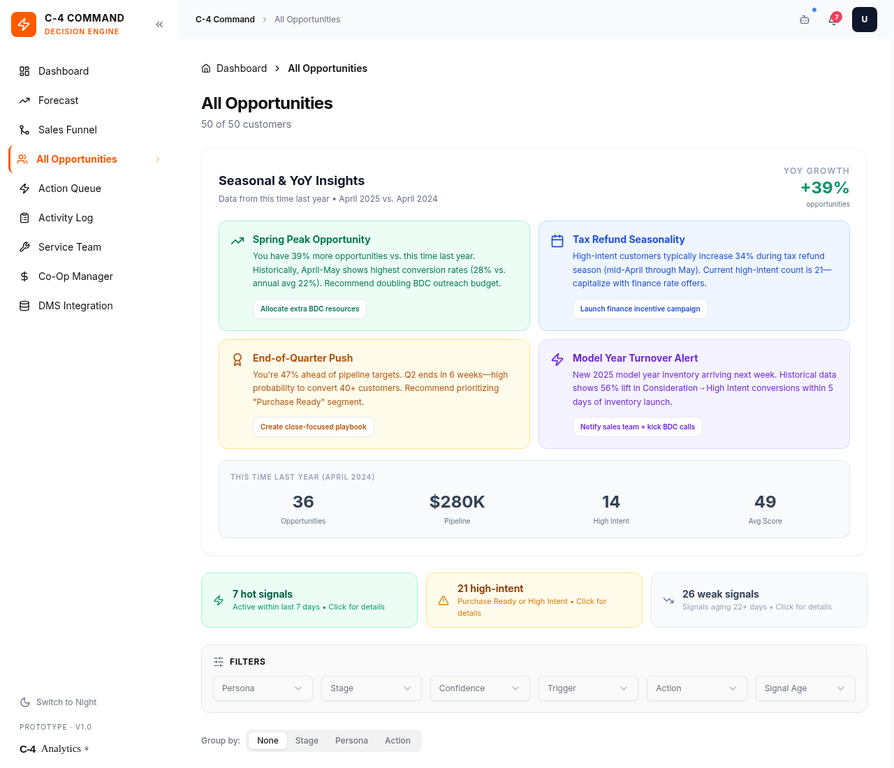Viewport: 894px width, 768px height.
Task: Click the home icon in breadcrumb
Action: coord(206,68)
